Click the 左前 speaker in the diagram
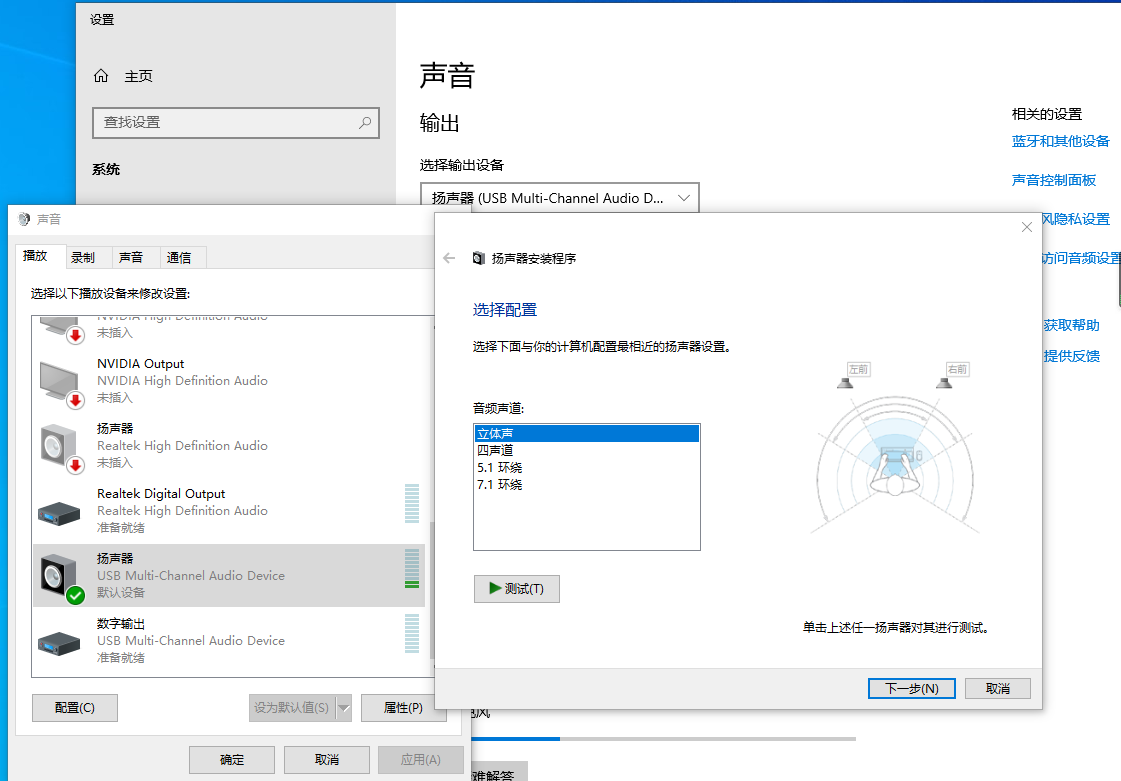1121x781 pixels. (846, 383)
